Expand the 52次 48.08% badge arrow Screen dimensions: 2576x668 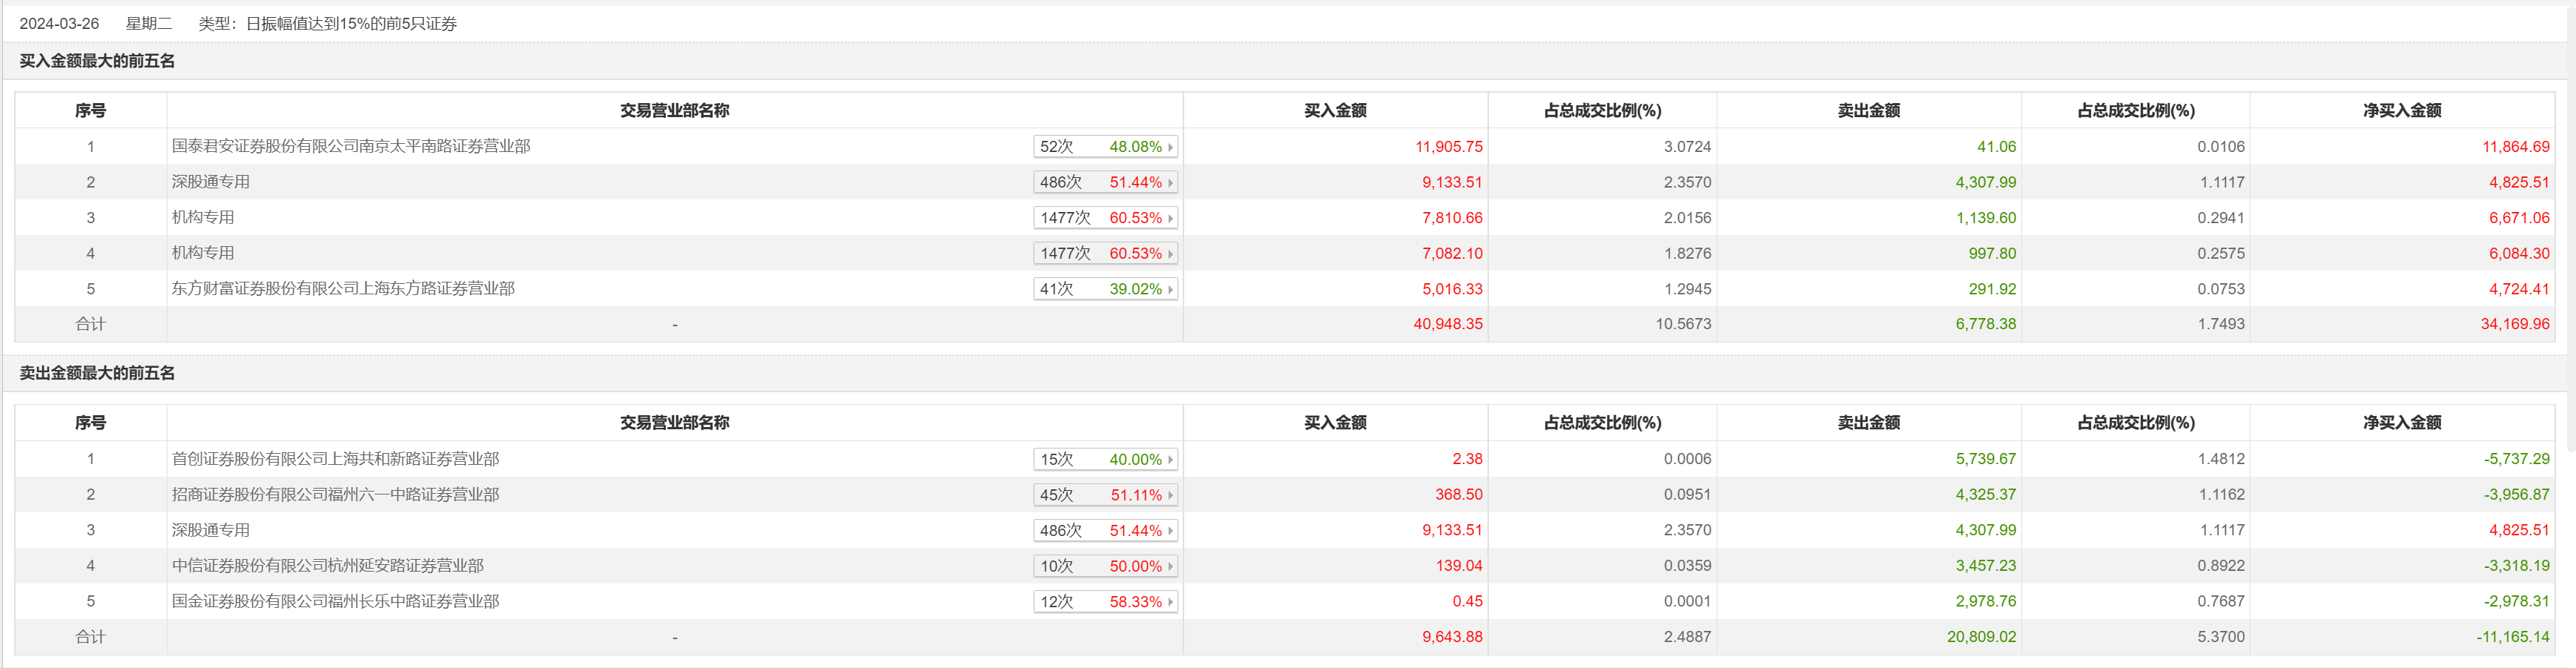[1170, 147]
